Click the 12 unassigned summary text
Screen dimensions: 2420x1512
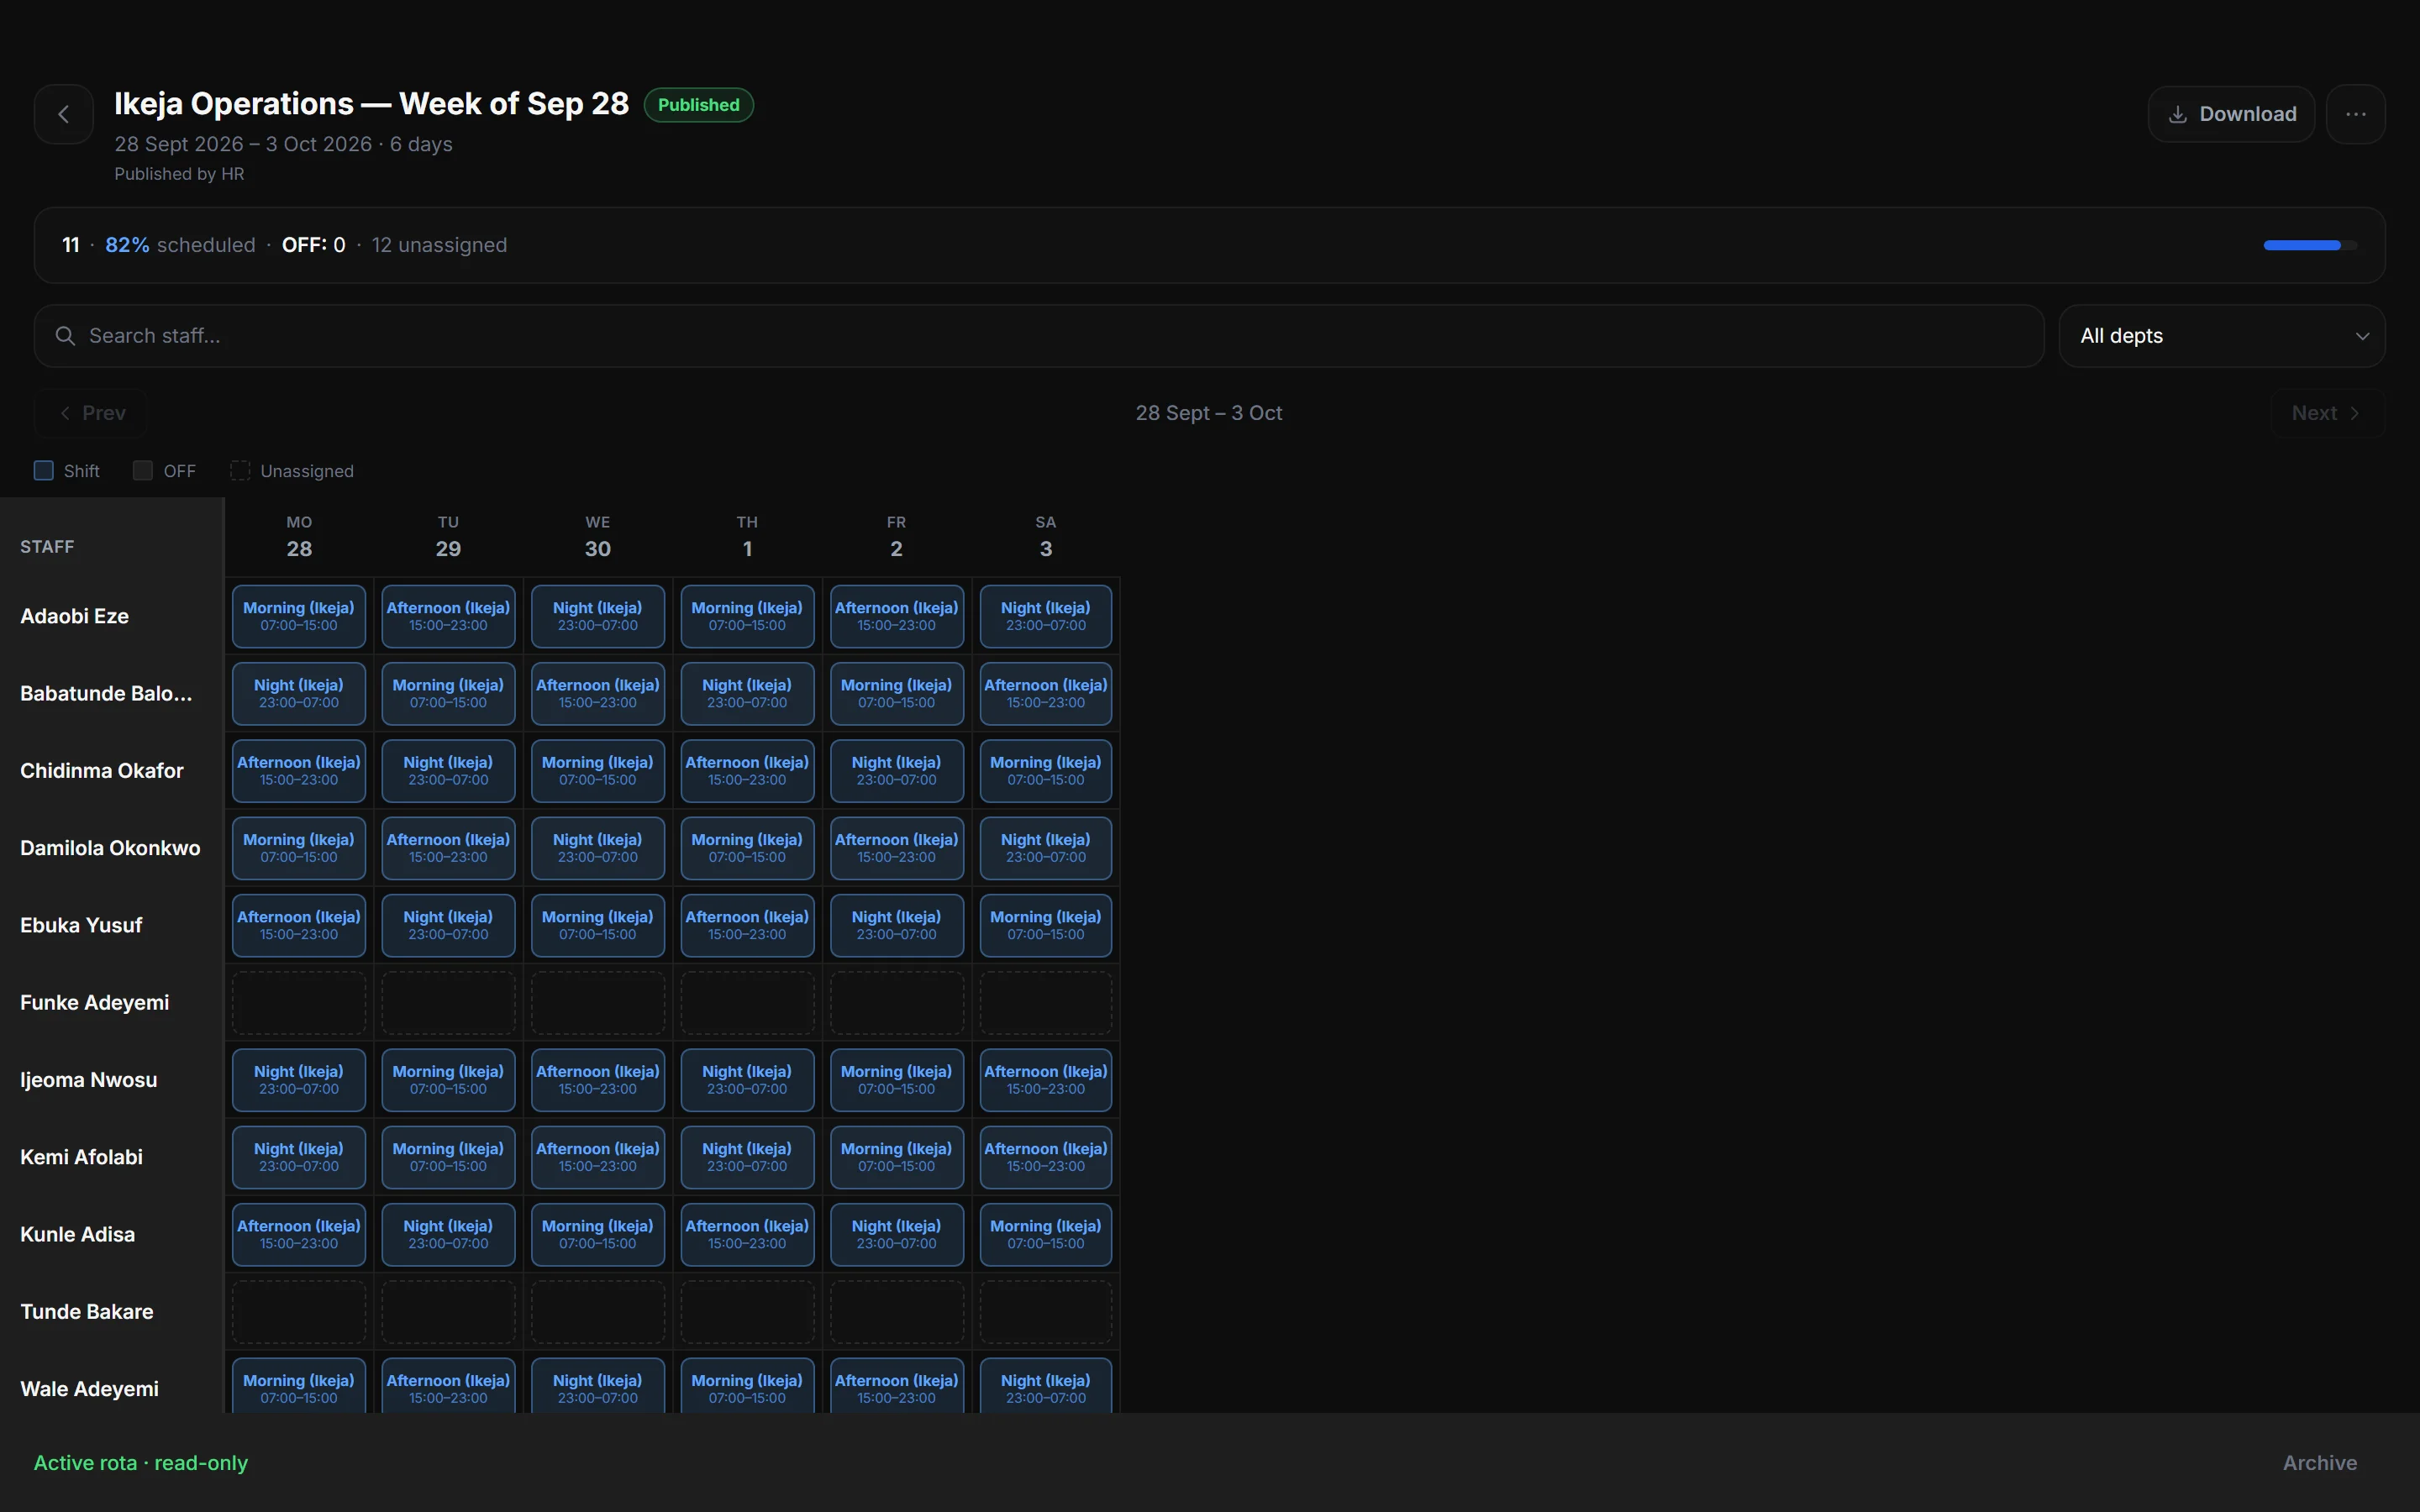click(x=439, y=245)
